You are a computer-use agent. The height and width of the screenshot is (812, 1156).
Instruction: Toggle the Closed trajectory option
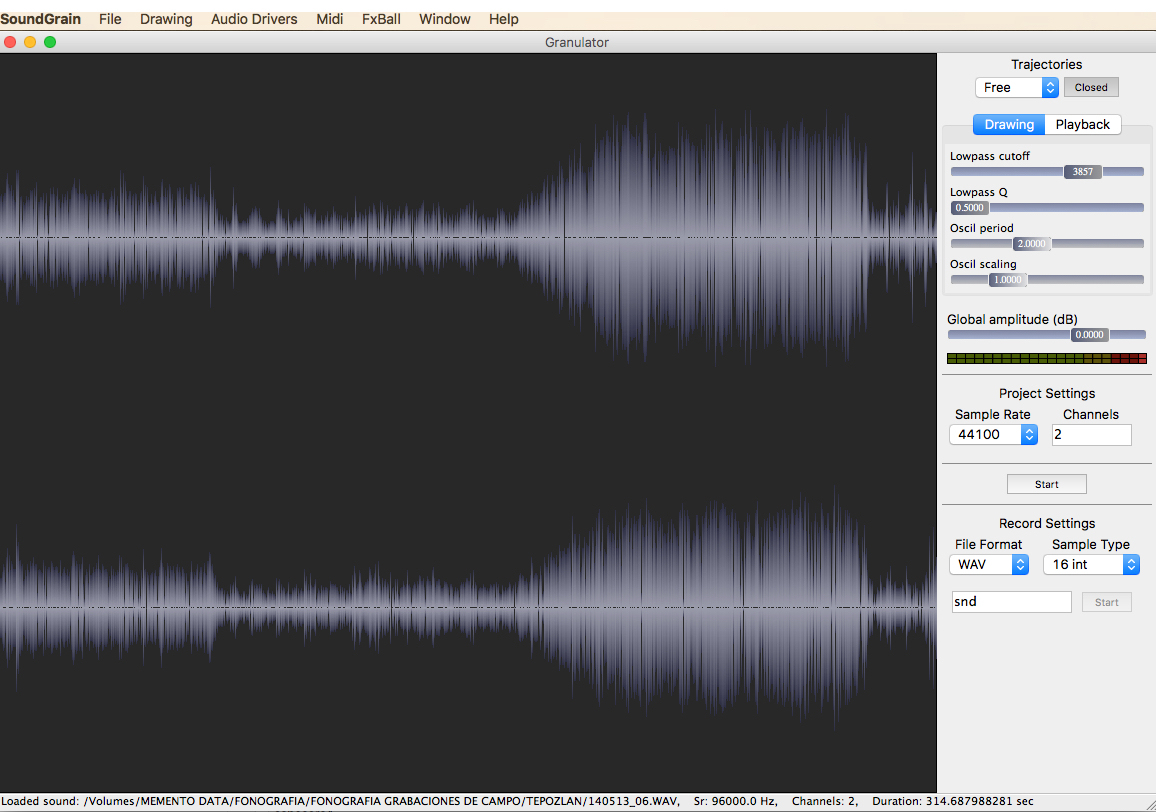click(x=1091, y=87)
